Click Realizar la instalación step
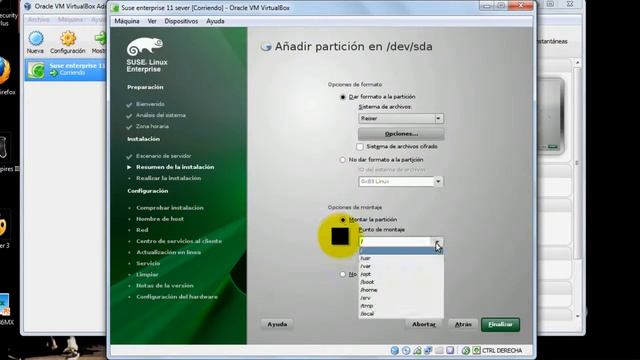Viewport: 640px width, 360px height. [x=169, y=178]
